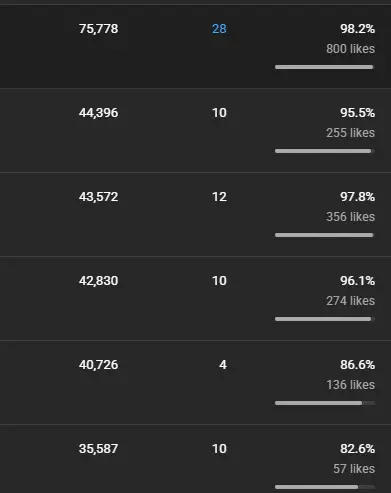This screenshot has height=493, width=391.
Task: Open the blue 28 comments link
Action: click(x=219, y=29)
